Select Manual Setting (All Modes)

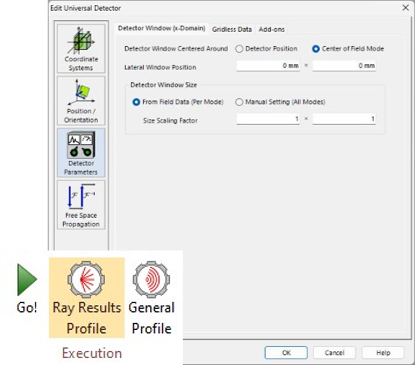pyautogui.click(x=280, y=102)
